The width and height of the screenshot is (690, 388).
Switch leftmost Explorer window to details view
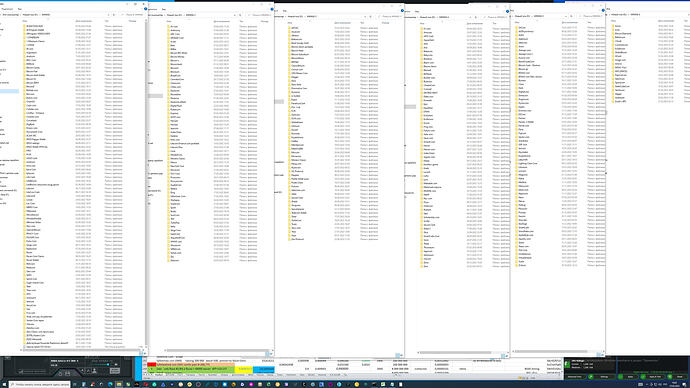tap(140, 353)
